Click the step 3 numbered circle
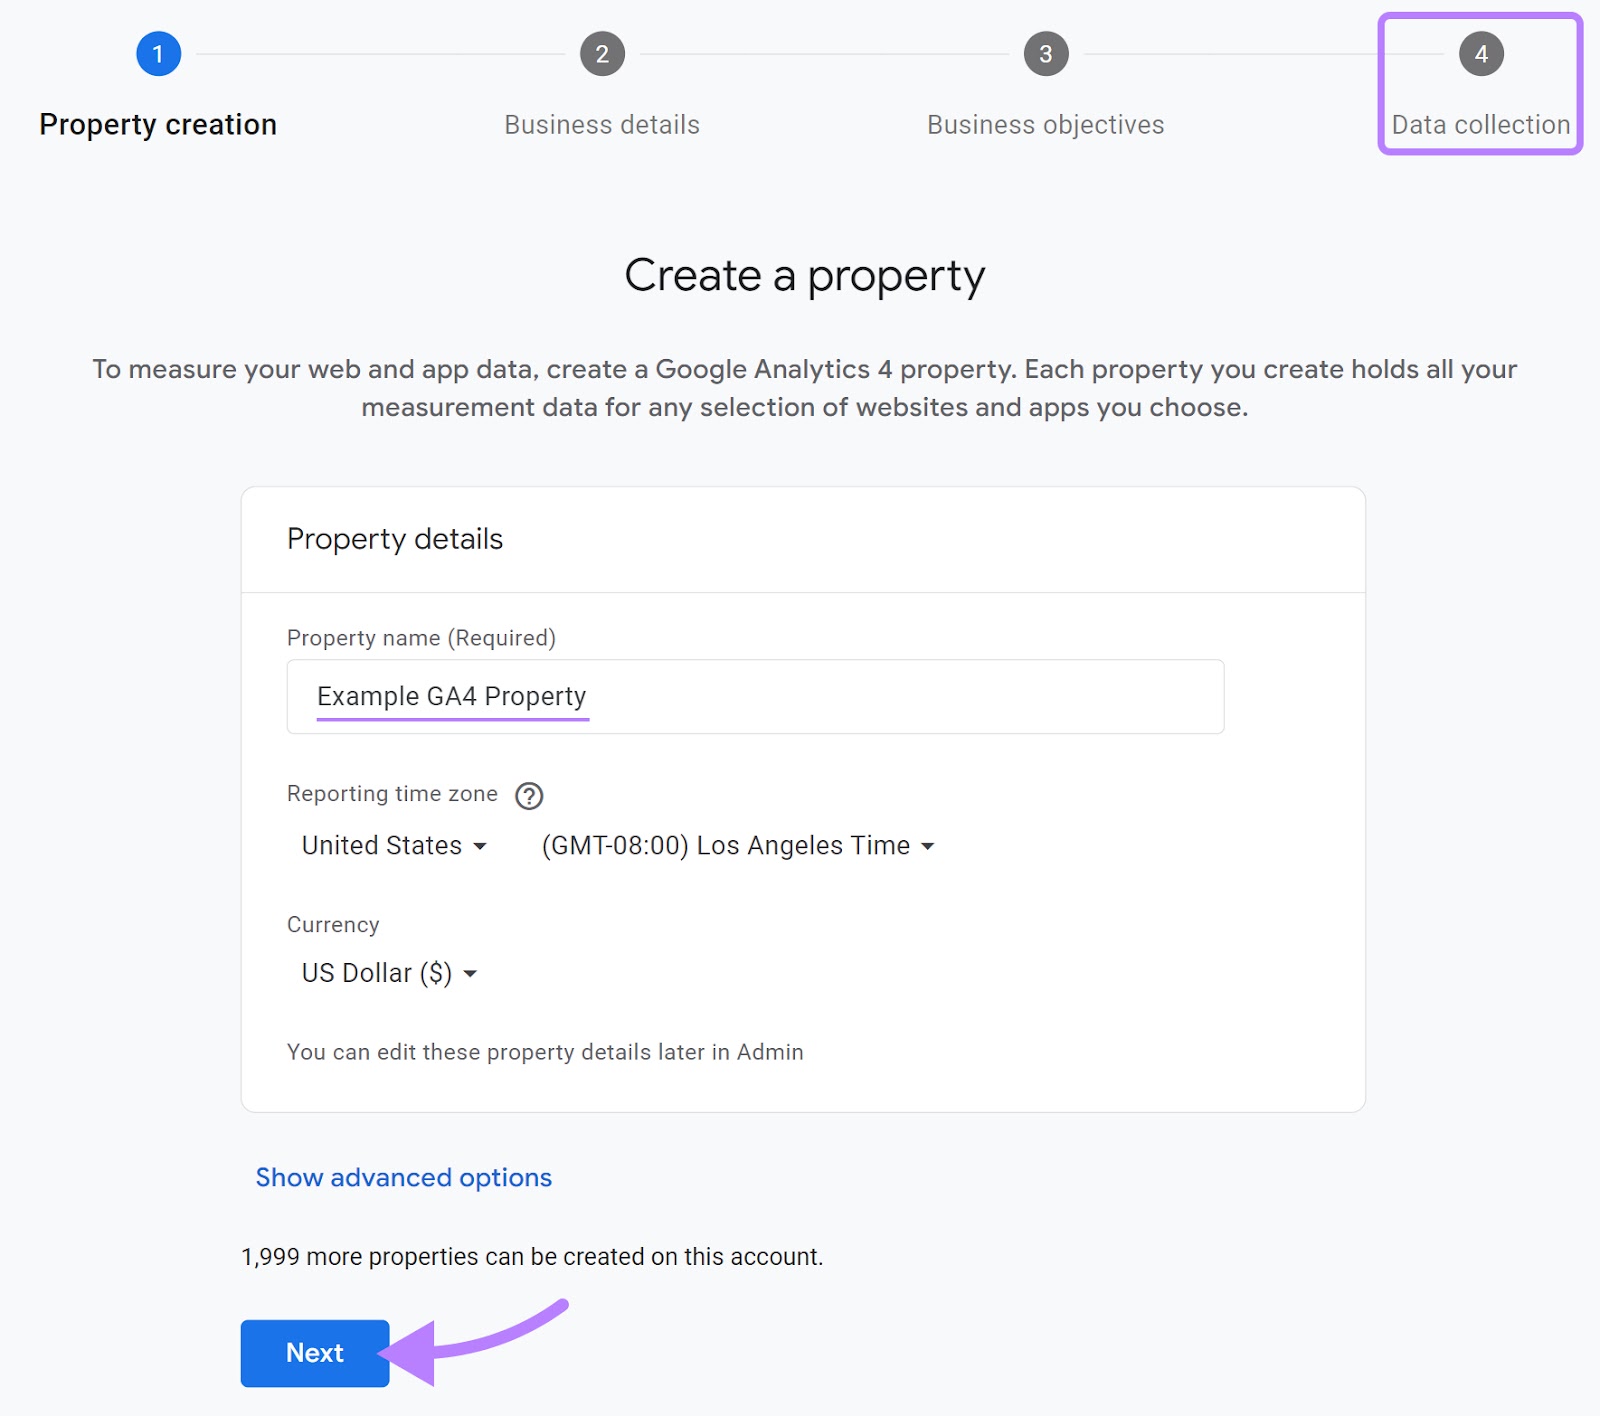This screenshot has height=1416, width=1600. tap(1045, 53)
